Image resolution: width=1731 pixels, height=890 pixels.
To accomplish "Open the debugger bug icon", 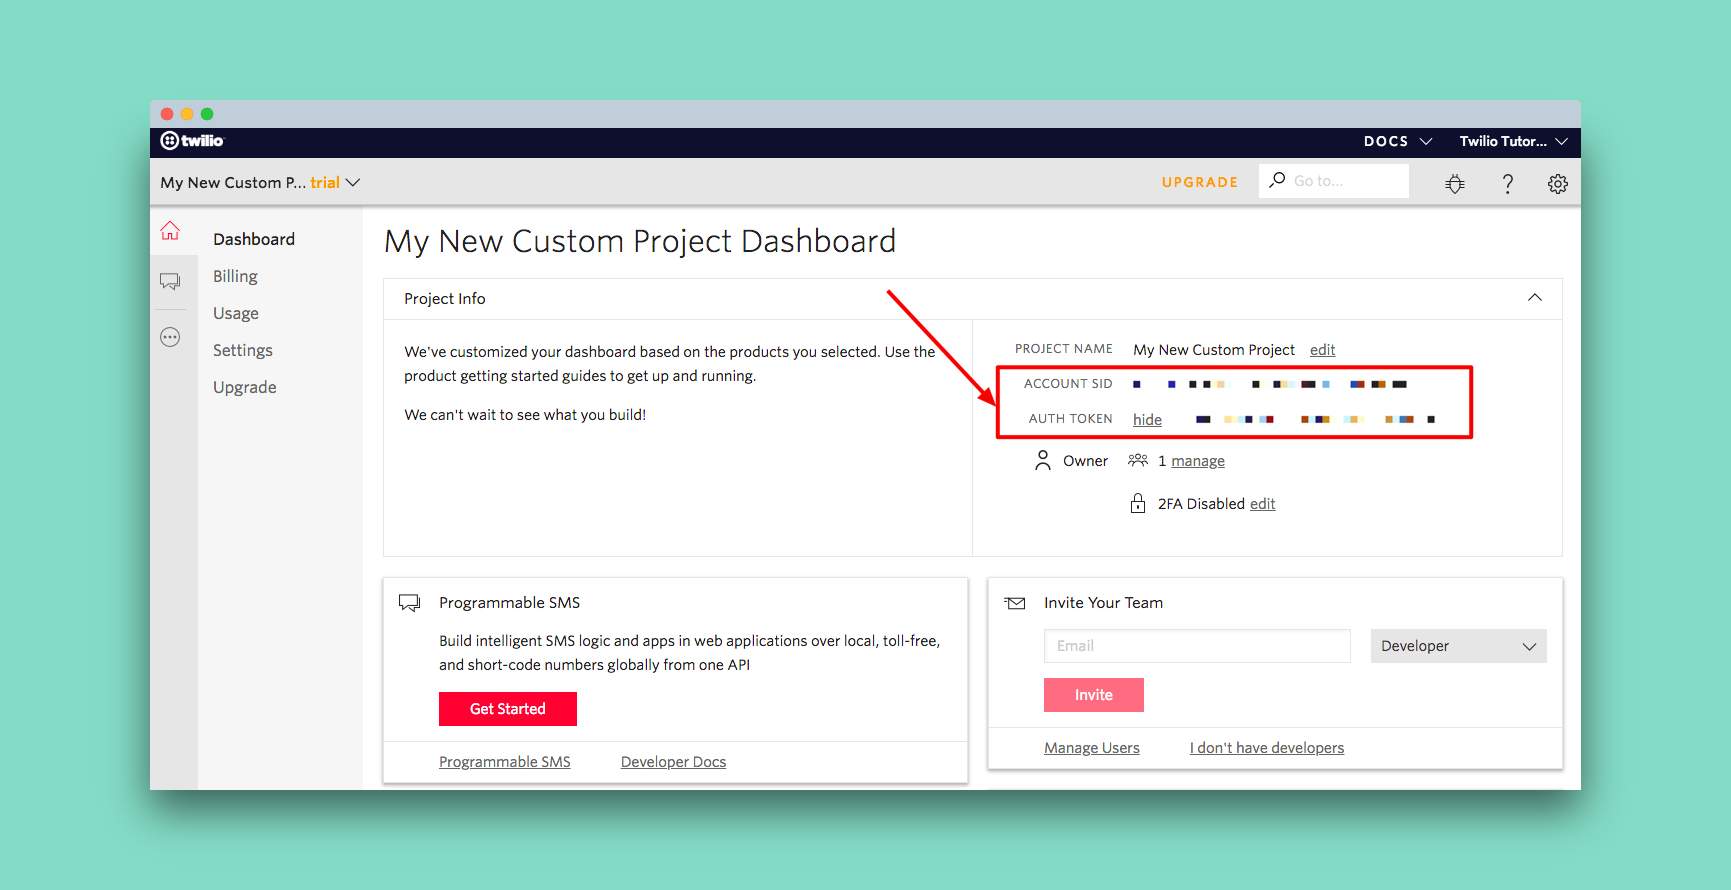I will [1455, 183].
